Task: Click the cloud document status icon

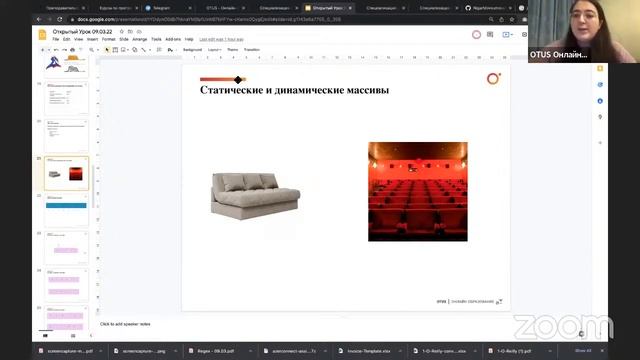Action: click(139, 31)
